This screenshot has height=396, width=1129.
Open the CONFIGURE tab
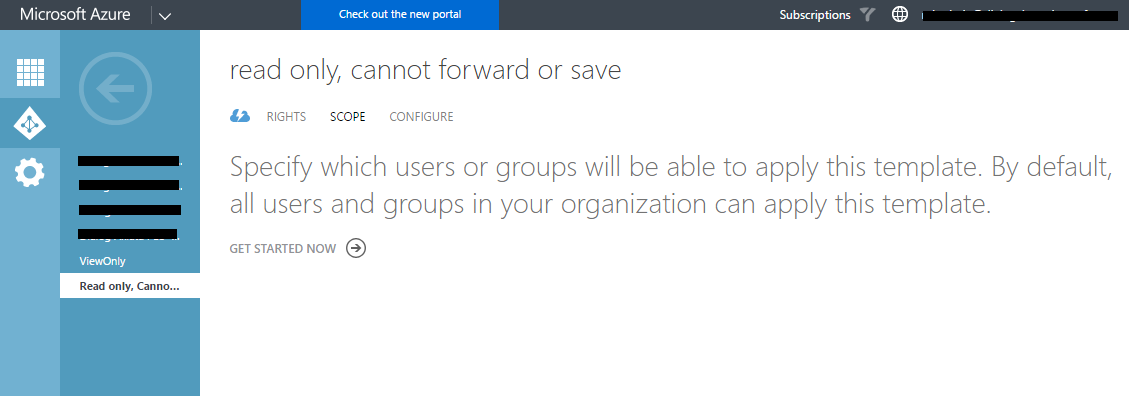pos(421,117)
